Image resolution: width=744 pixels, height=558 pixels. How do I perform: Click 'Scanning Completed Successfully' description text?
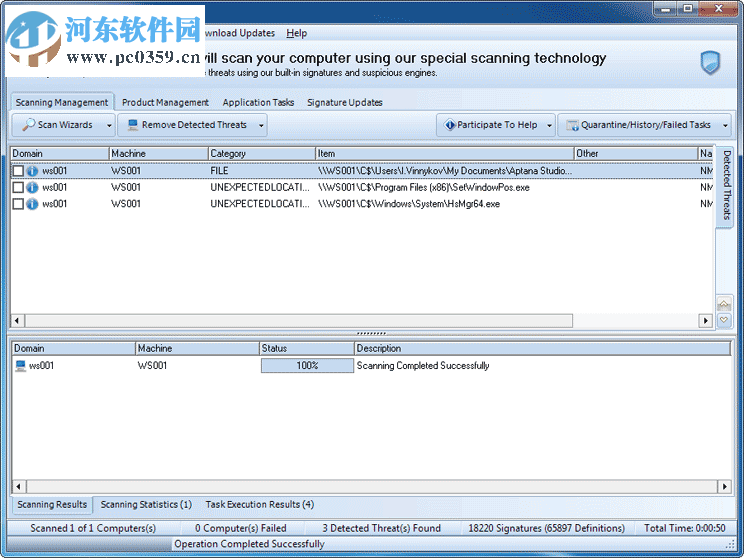(423, 366)
